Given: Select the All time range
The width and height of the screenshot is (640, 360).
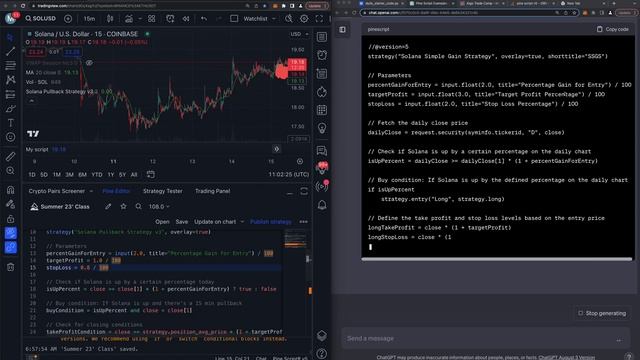Looking at the screenshot, I should 134,175.
